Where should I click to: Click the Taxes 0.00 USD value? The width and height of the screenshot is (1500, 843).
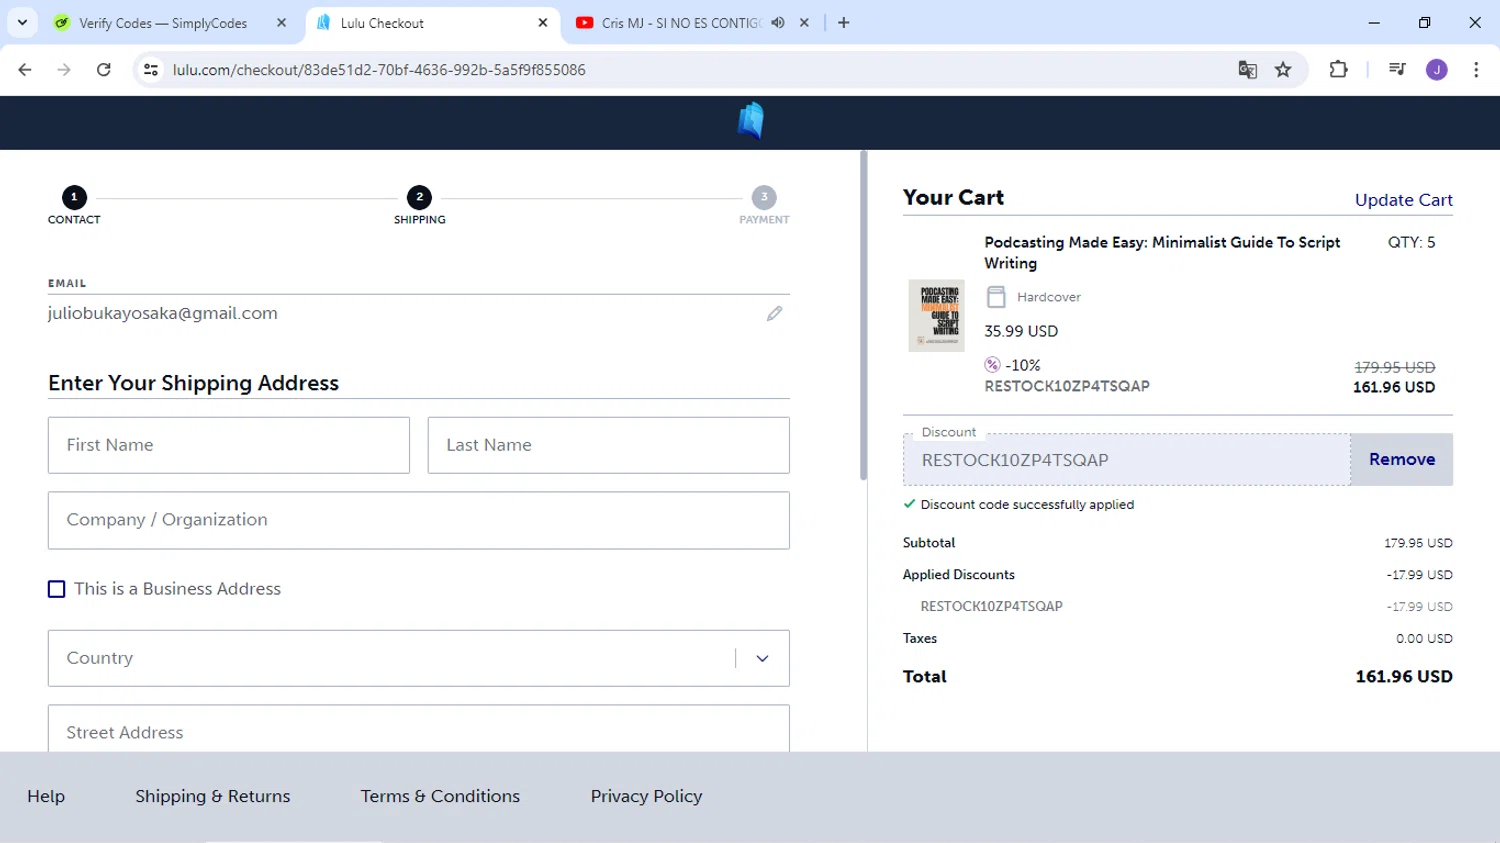1424,639
